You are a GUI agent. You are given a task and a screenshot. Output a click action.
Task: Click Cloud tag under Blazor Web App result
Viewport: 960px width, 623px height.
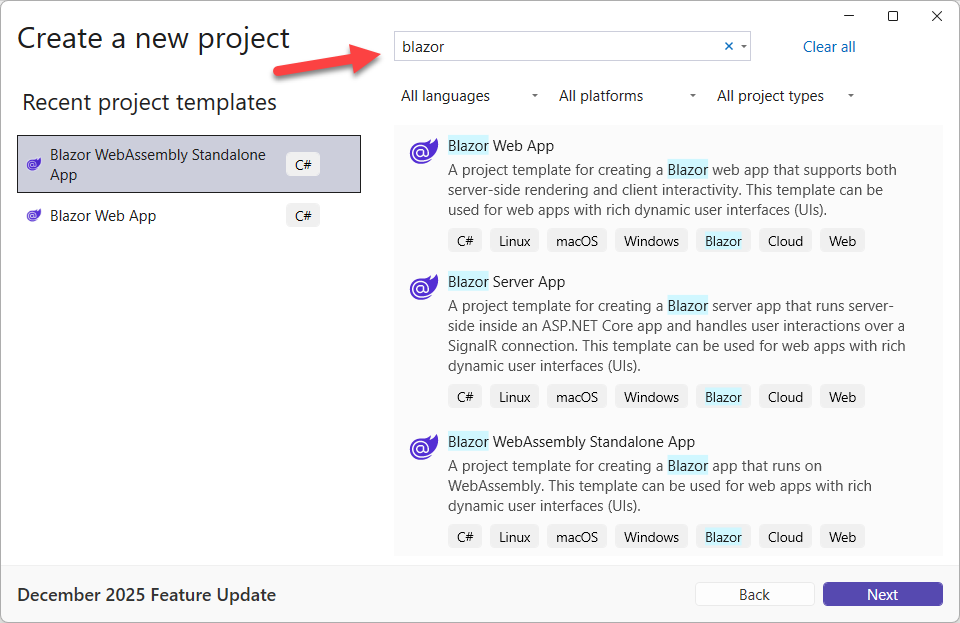pyautogui.click(x=785, y=241)
